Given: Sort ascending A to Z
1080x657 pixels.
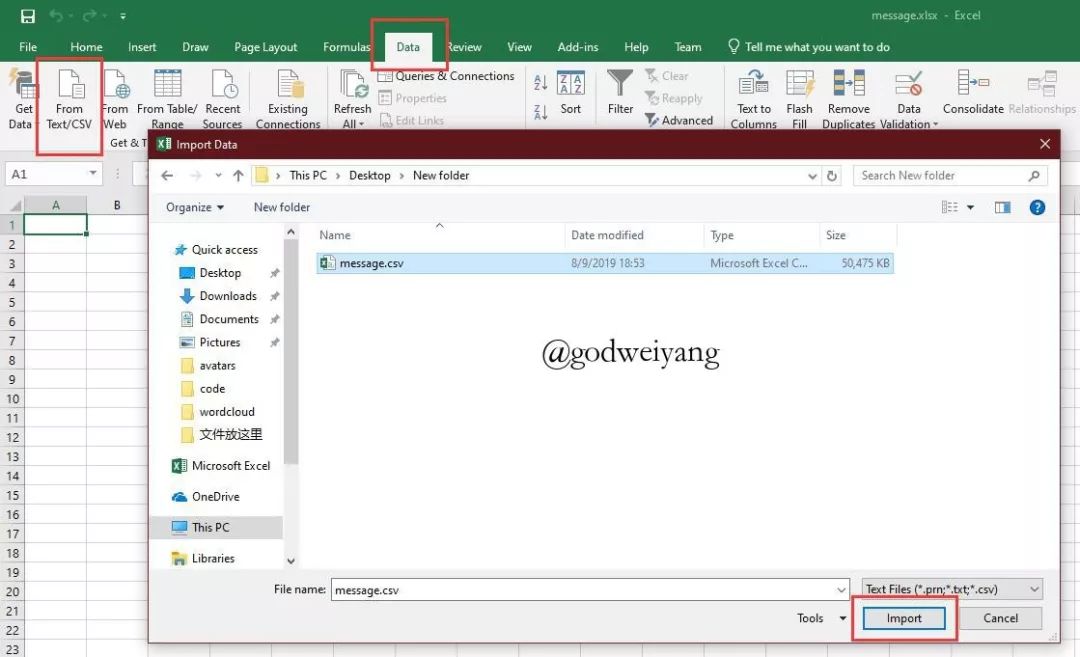Looking at the screenshot, I should tap(541, 83).
